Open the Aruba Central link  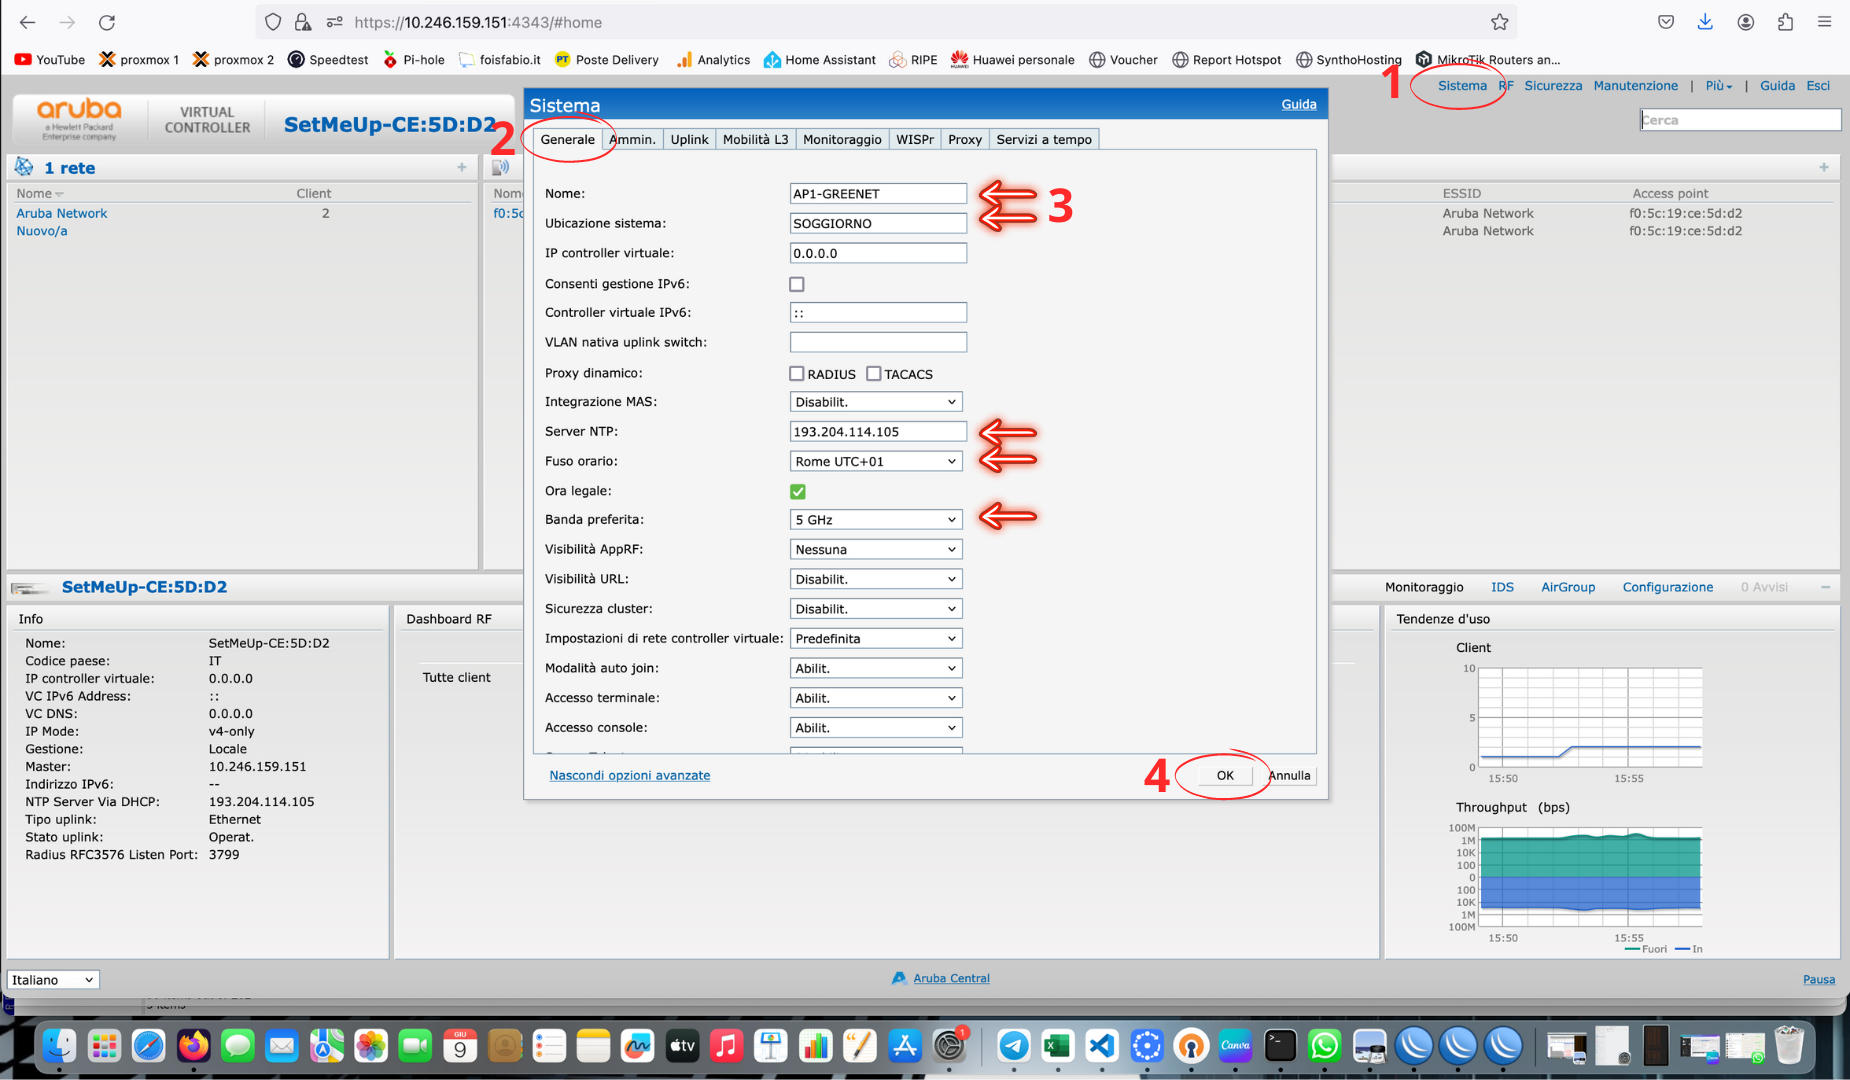(951, 978)
